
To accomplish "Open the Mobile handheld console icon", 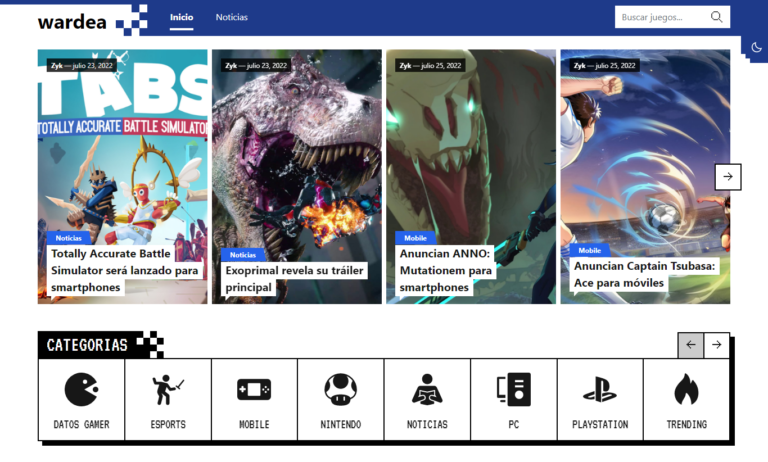I will 254,389.
